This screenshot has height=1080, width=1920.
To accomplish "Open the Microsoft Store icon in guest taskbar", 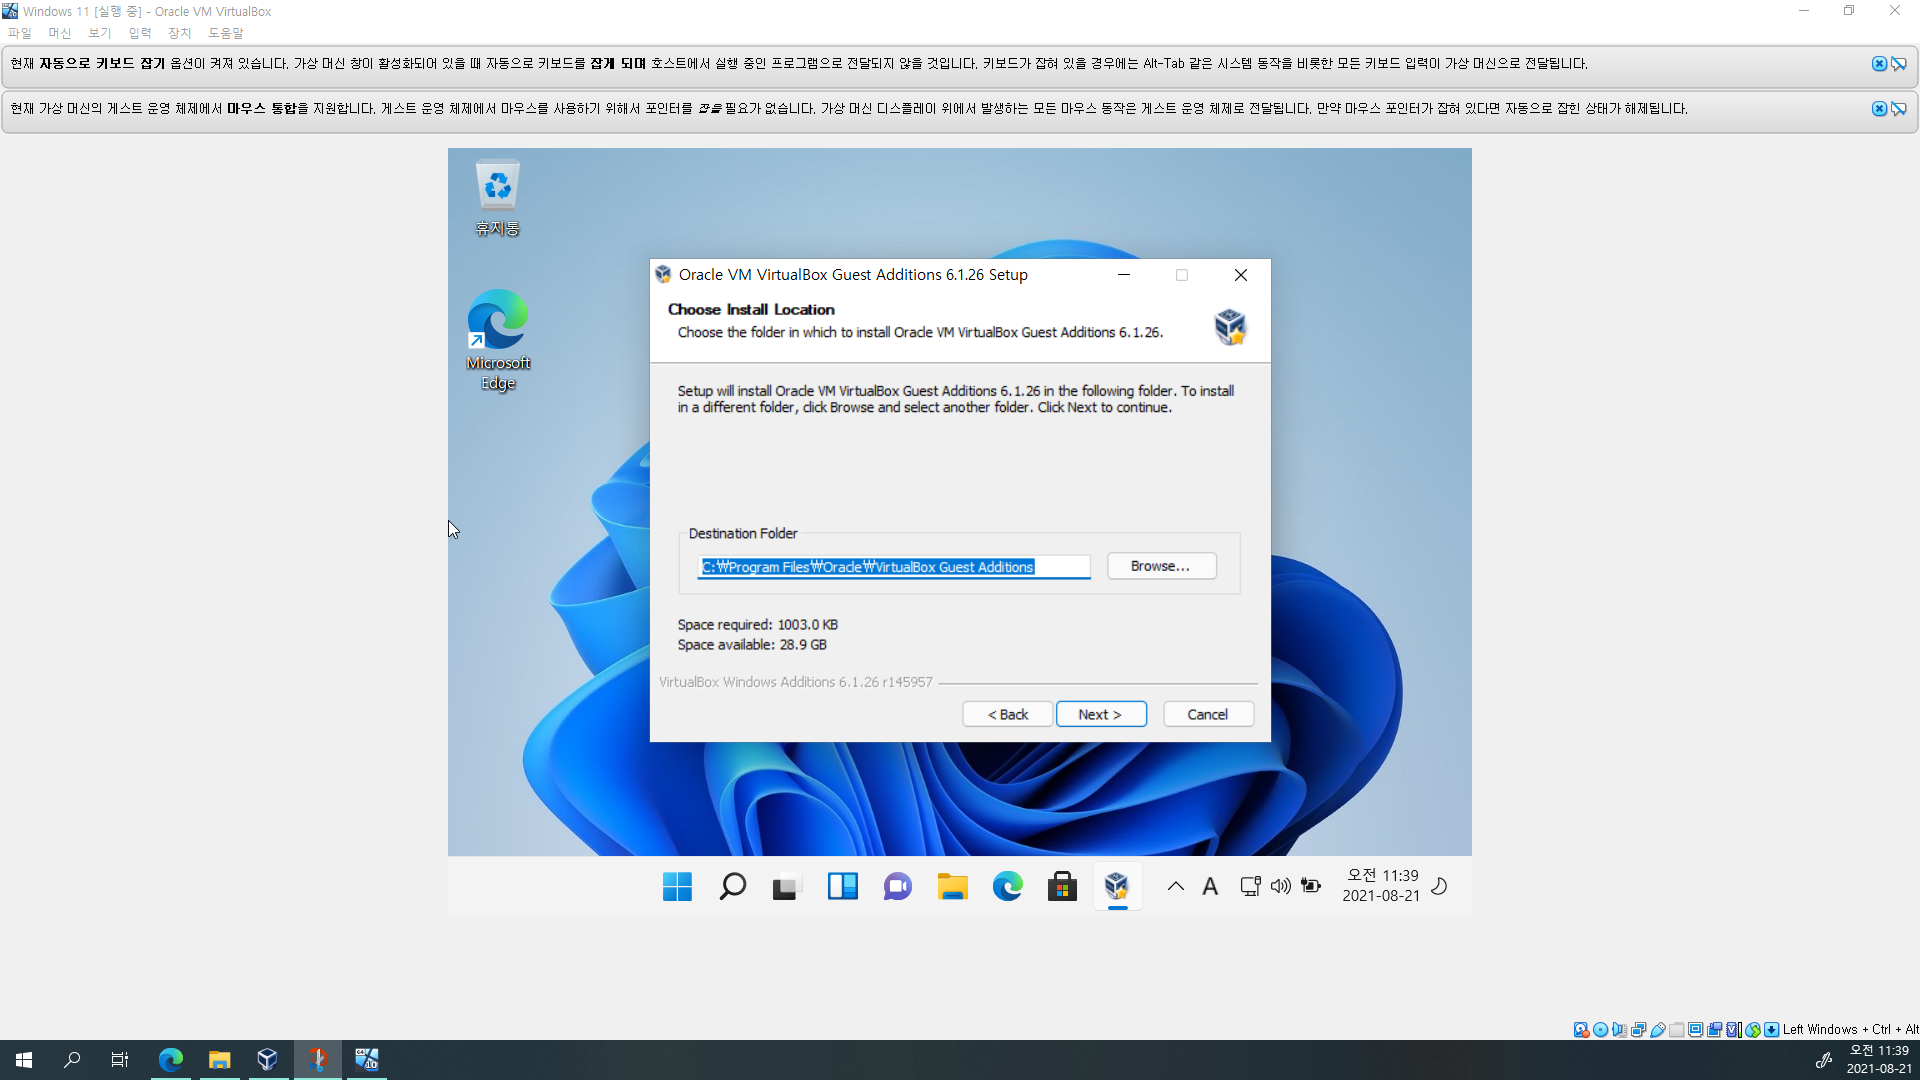I will tap(1062, 886).
